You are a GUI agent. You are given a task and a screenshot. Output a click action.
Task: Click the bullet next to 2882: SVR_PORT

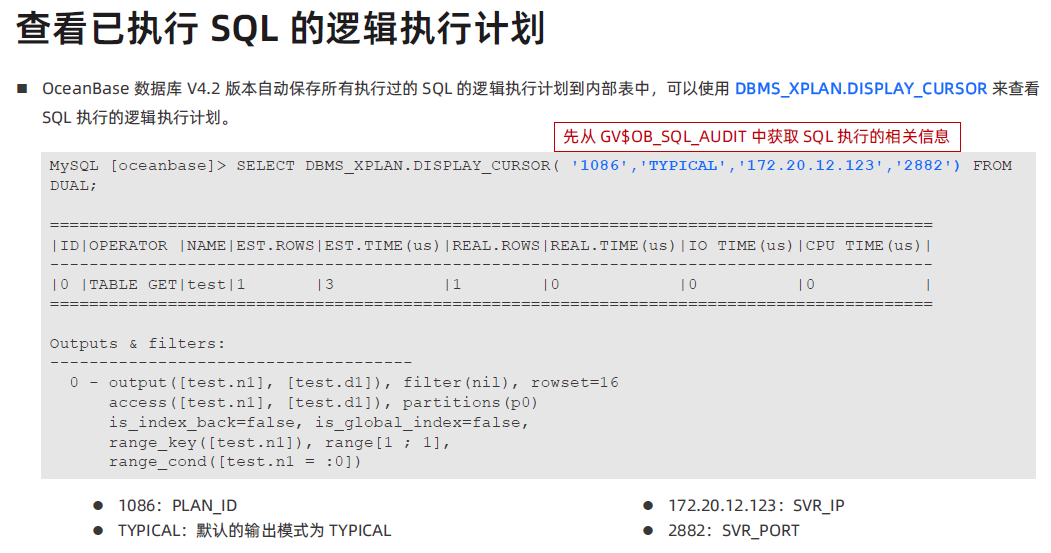point(648,530)
